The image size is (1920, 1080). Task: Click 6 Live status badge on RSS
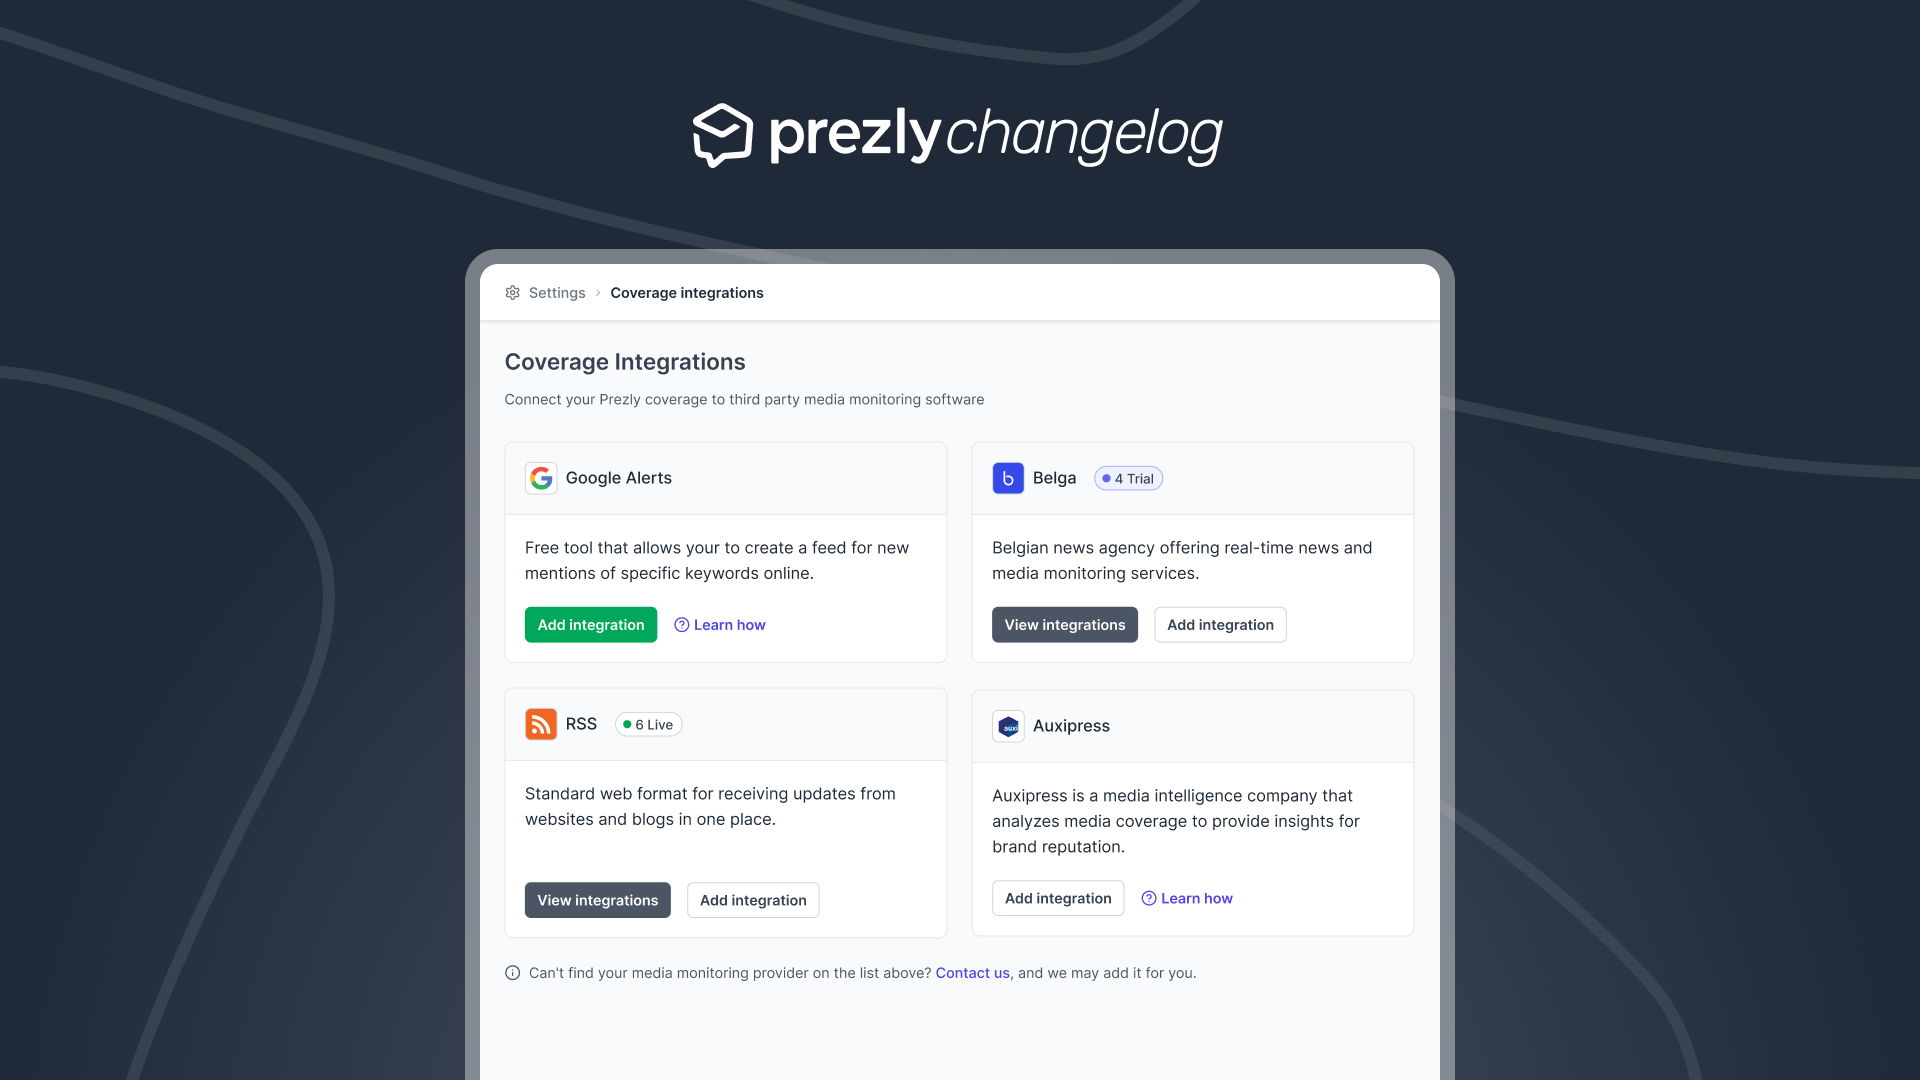tap(647, 724)
